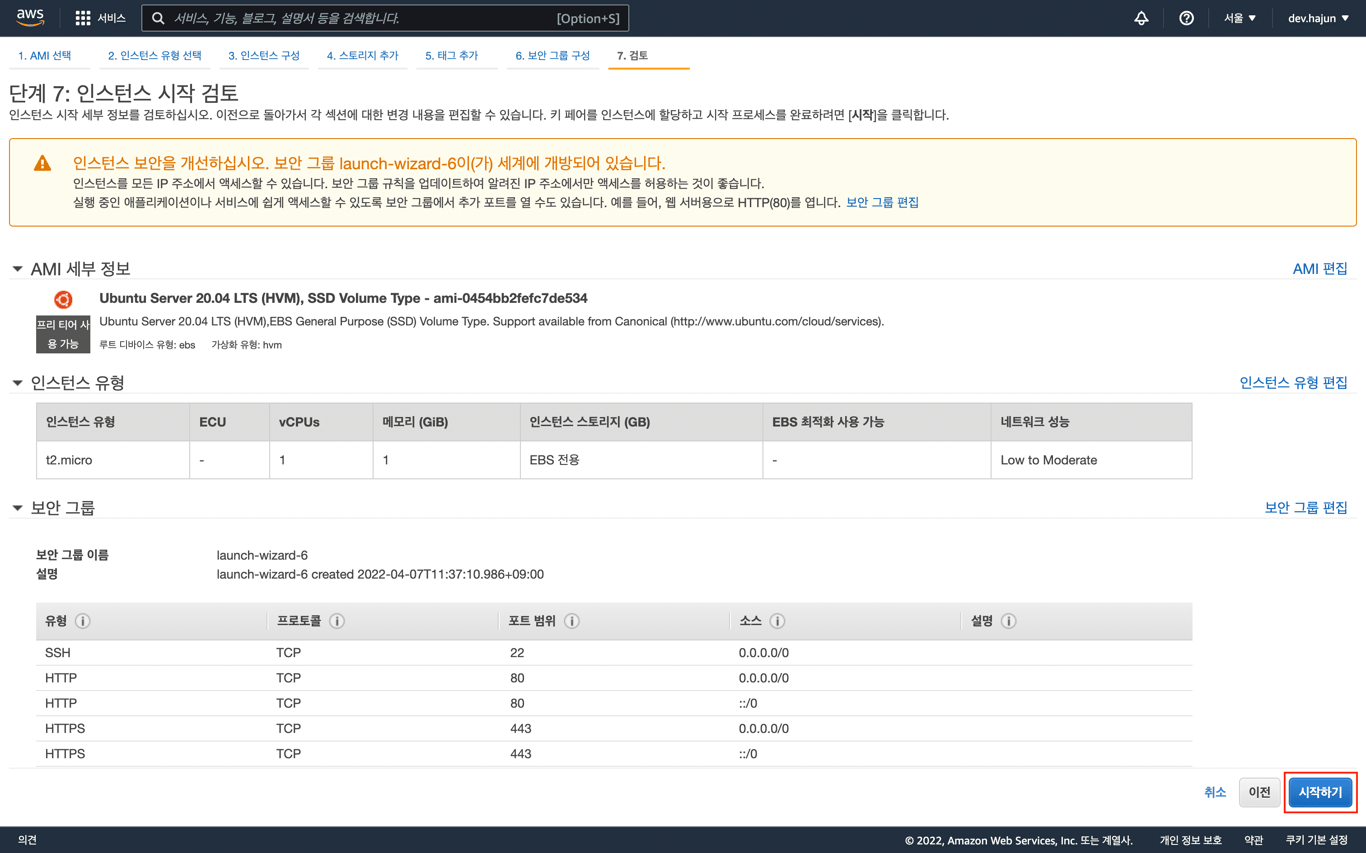Open 약관 footer link
This screenshot has height=853, width=1366.
coord(1254,840)
